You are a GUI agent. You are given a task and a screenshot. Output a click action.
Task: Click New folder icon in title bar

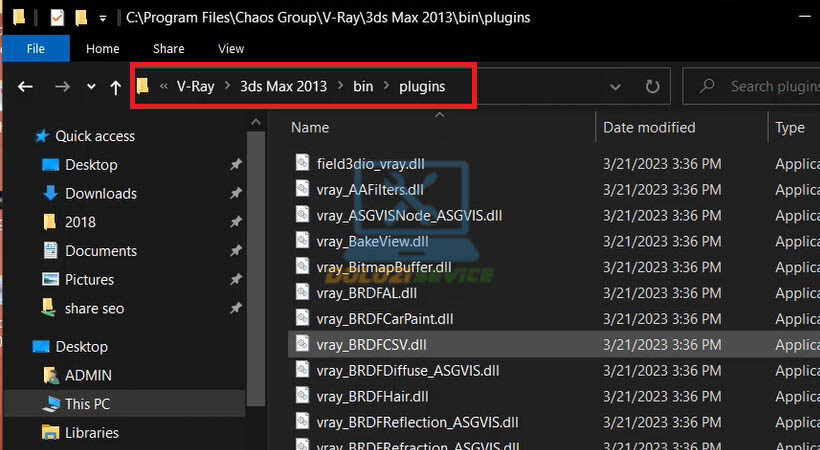coord(81,17)
